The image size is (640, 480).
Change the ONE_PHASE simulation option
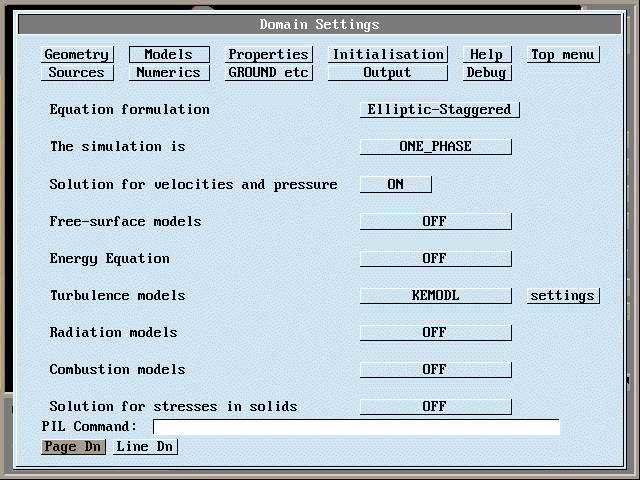(x=435, y=147)
